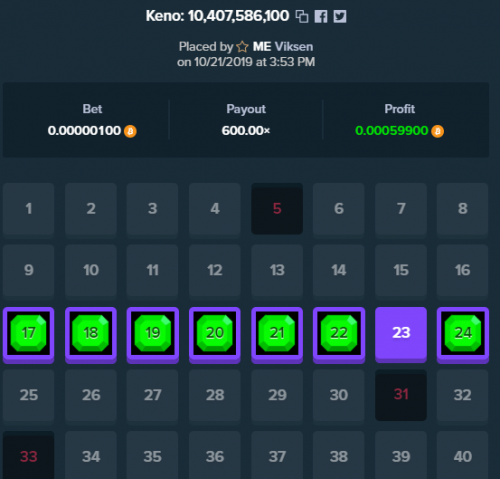Choose number 40 on the grid
The width and height of the screenshot is (500, 479).
click(x=463, y=455)
